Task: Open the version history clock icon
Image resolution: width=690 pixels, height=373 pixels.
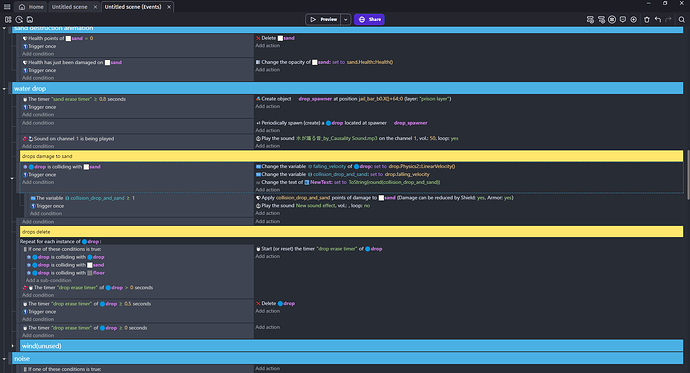Action: 19,19
